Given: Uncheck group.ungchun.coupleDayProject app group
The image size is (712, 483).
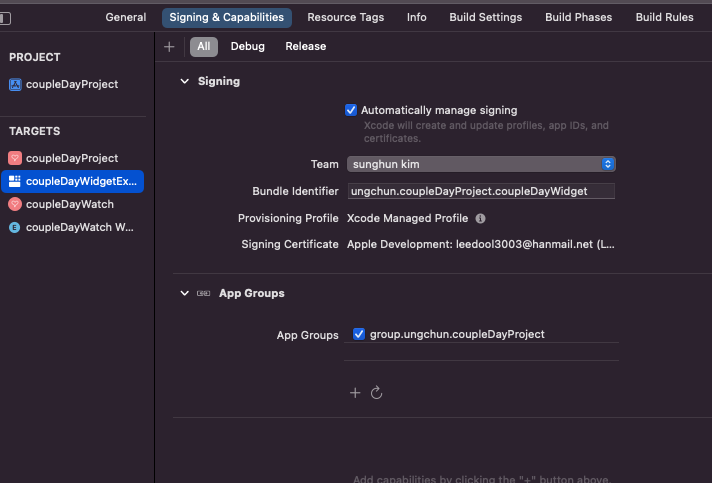Looking at the screenshot, I should pyautogui.click(x=359, y=334).
